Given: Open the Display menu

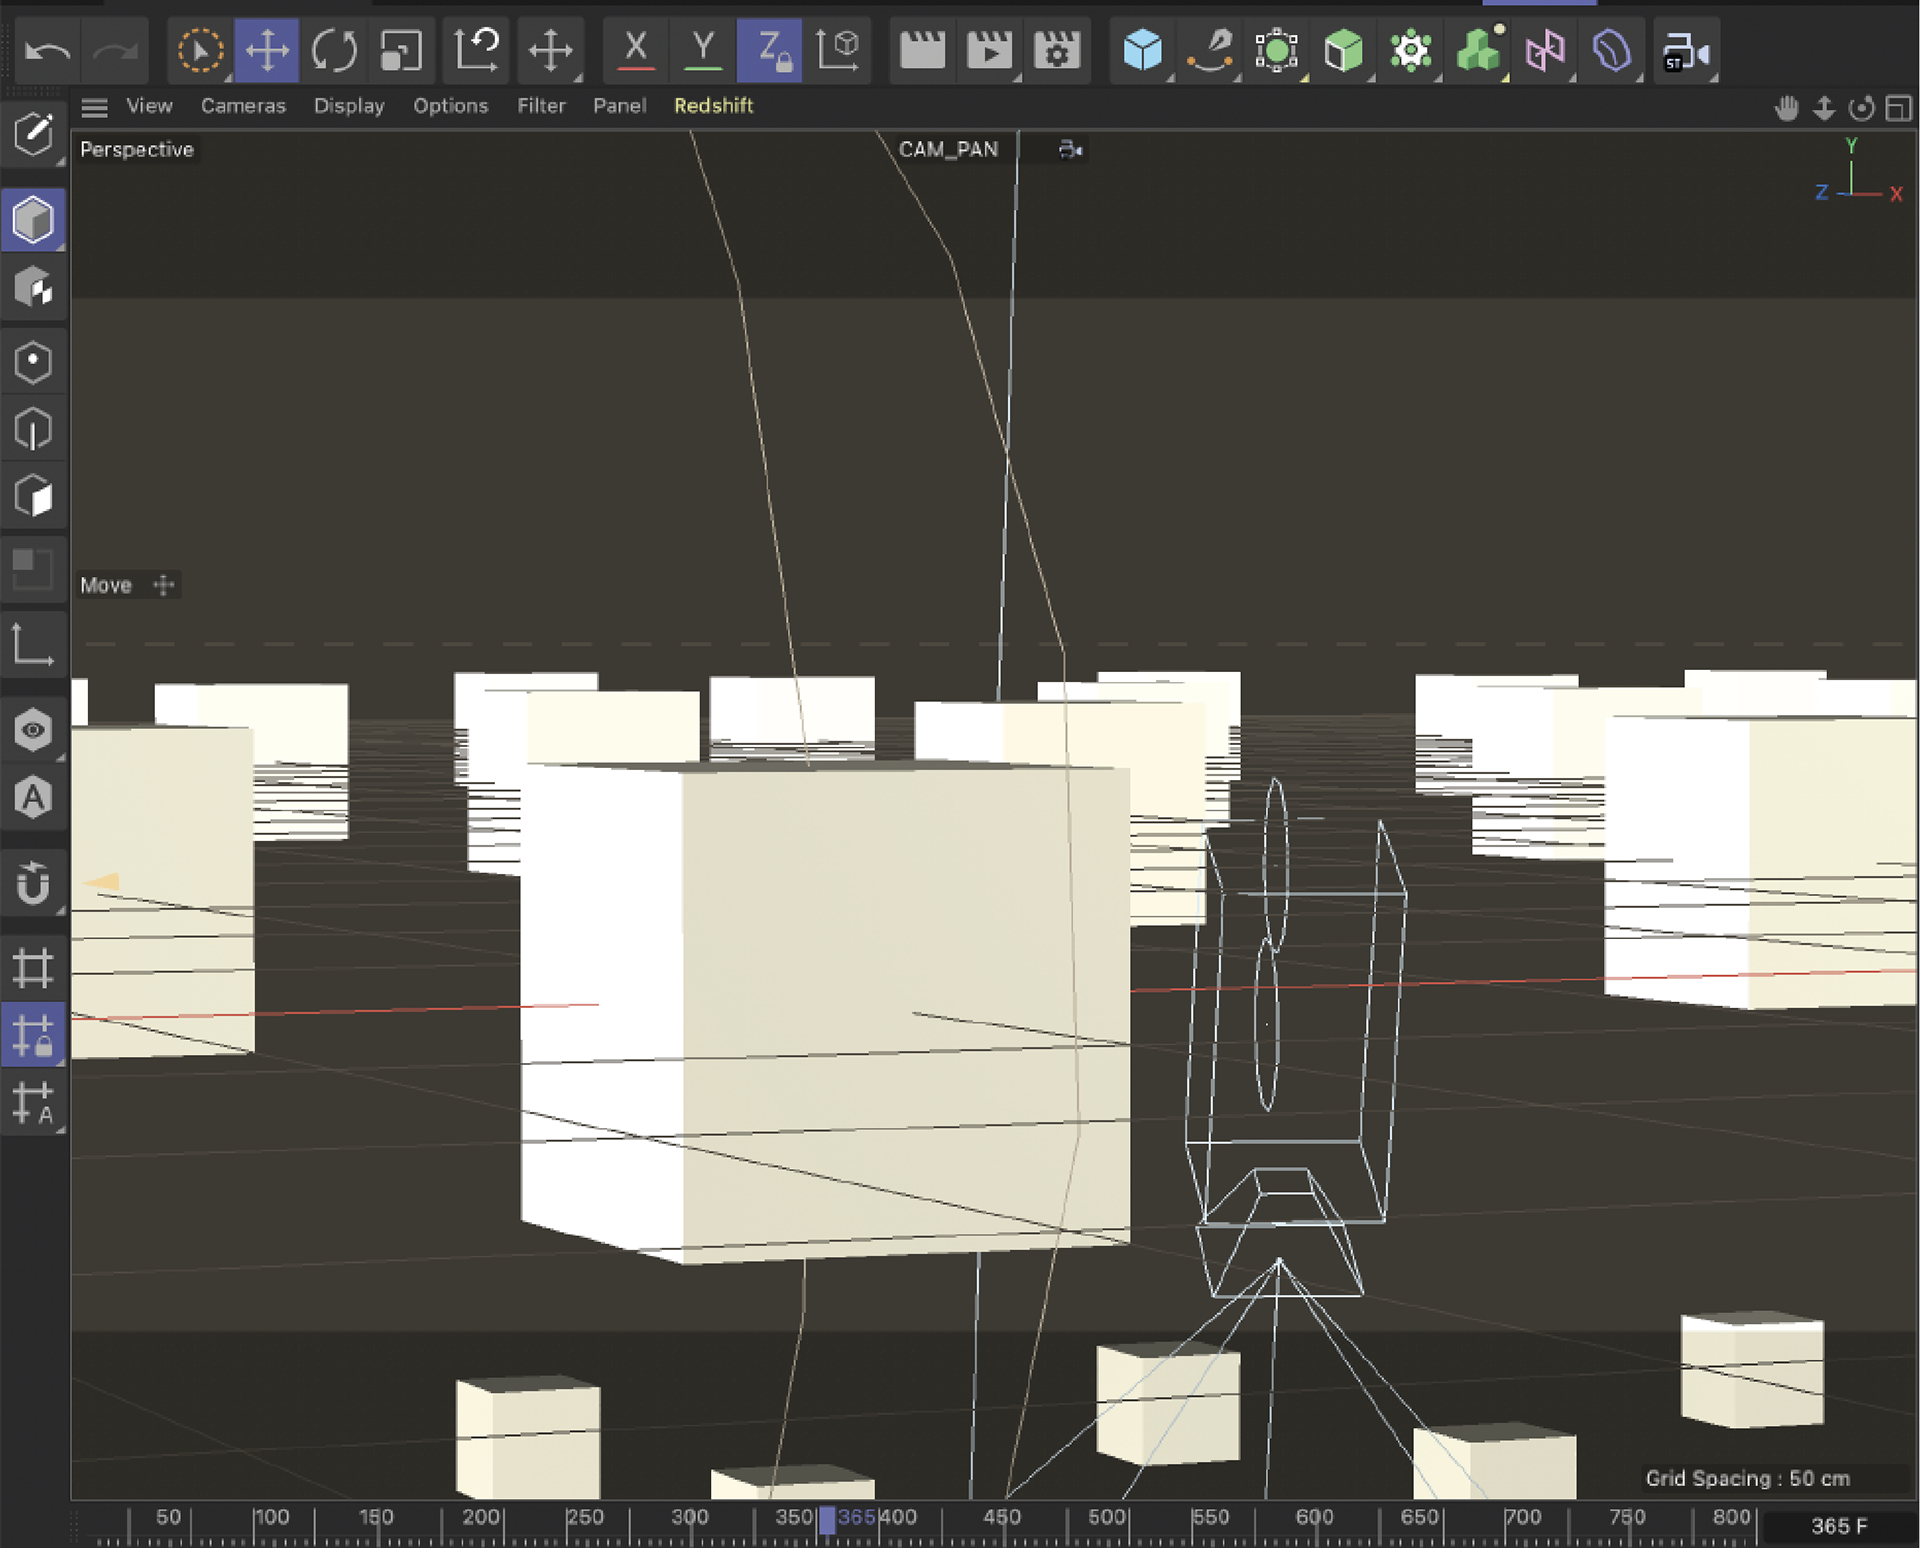Looking at the screenshot, I should (348, 106).
